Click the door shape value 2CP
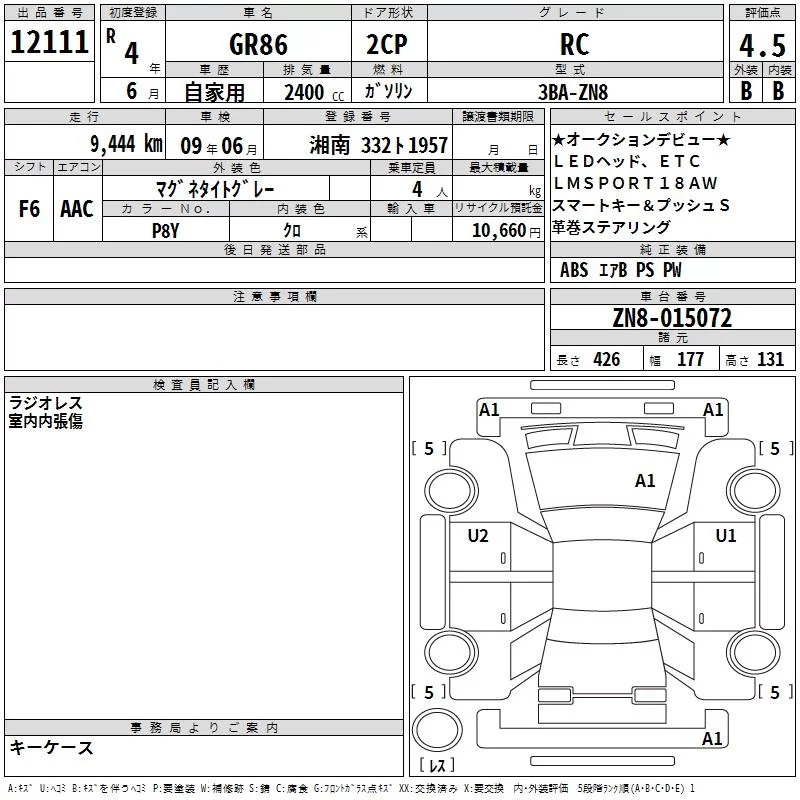 coord(387,44)
